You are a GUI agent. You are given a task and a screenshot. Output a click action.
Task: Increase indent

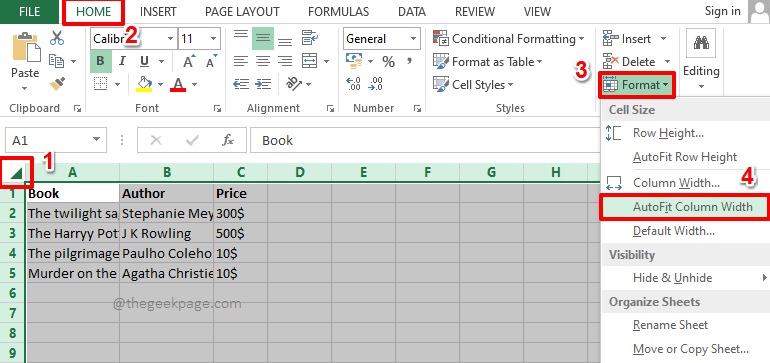(x=264, y=84)
